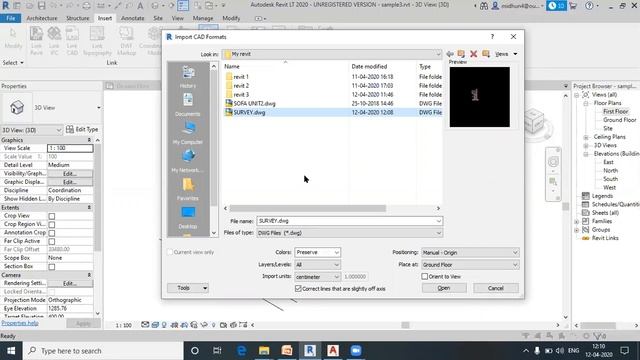
Task: Open the Tools dropdown button
Action: [x=188, y=288]
